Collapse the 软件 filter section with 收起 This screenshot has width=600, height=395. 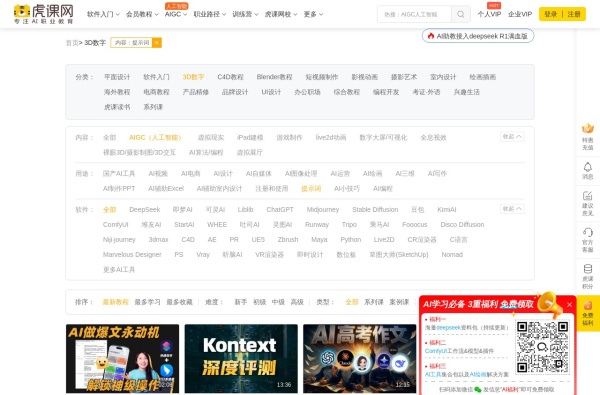pyautogui.click(x=512, y=209)
